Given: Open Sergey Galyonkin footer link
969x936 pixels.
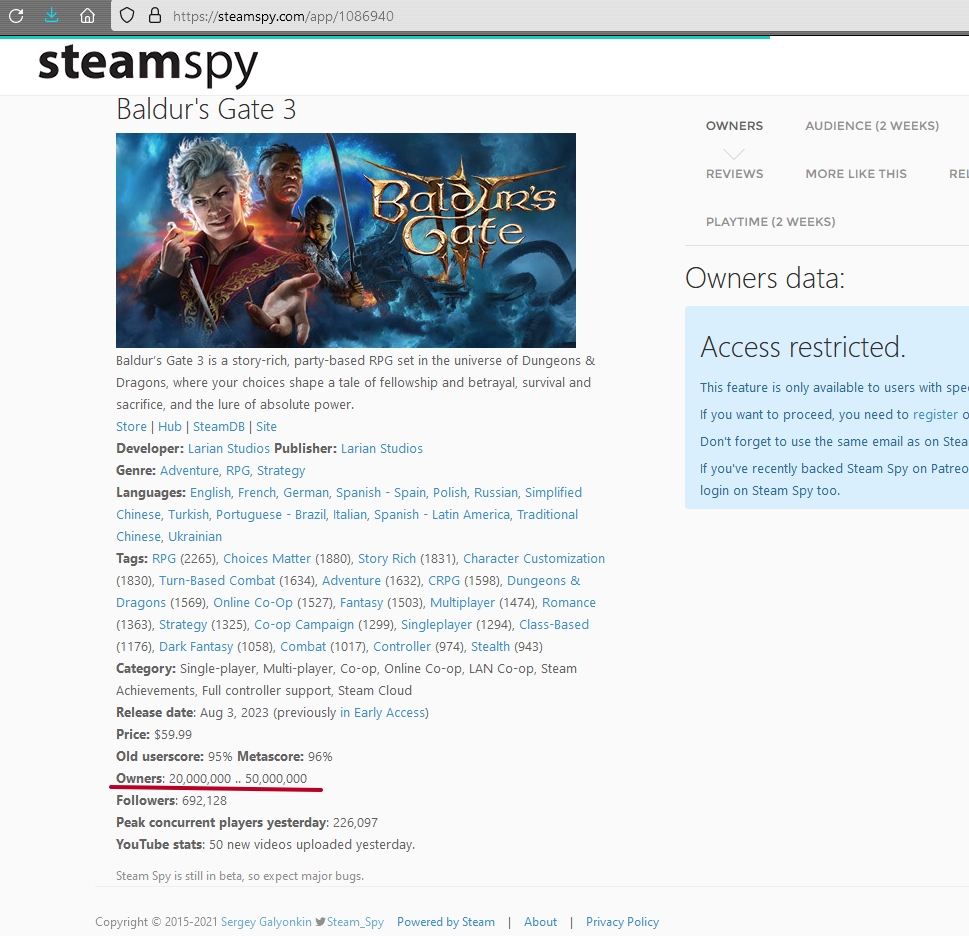Looking at the screenshot, I should pos(266,922).
